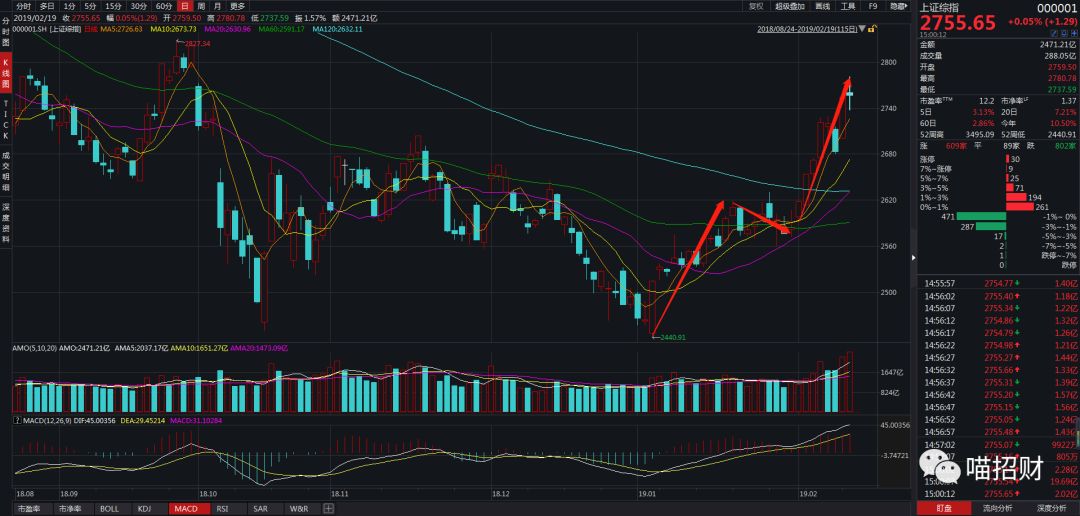The image size is (1080, 516).
Task: Click the 14:55:57 tick row
Action: pos(998,283)
